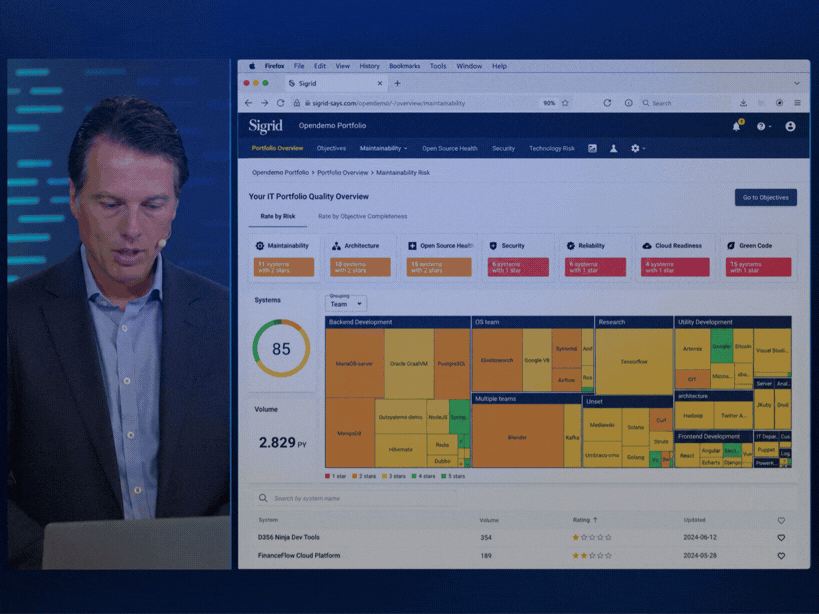The width and height of the screenshot is (819, 614).
Task: Switch to Rate by Objective Completeness tab
Action: tap(362, 217)
